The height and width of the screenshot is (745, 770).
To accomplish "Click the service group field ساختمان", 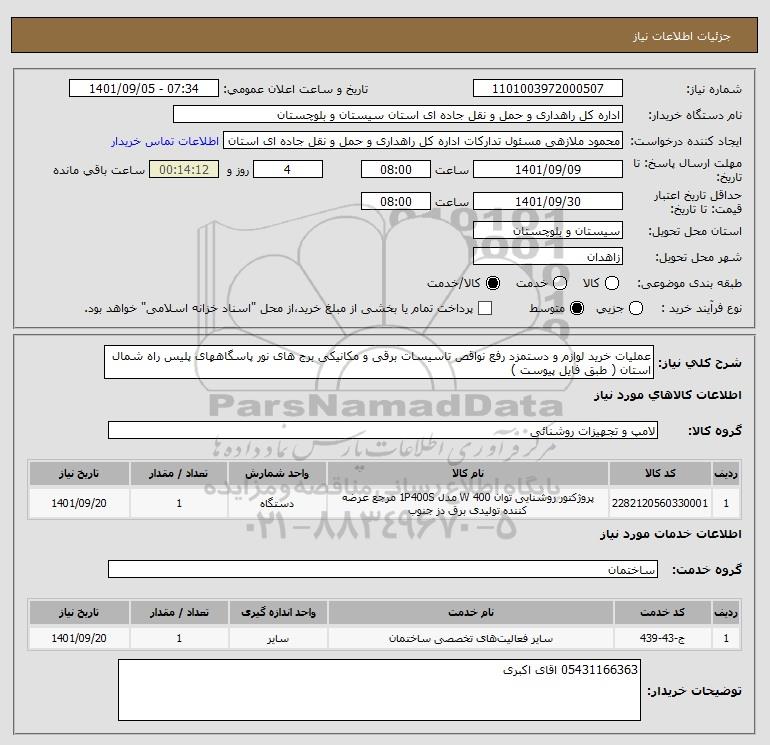I will coord(383,570).
